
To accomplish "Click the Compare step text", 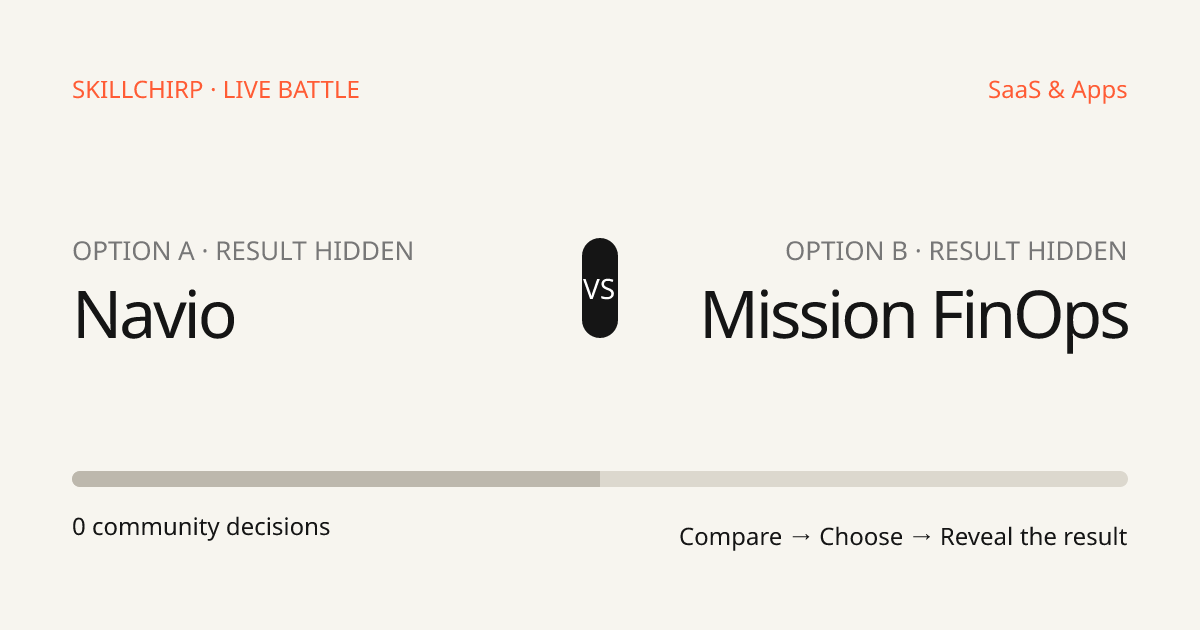I will (x=730, y=537).
